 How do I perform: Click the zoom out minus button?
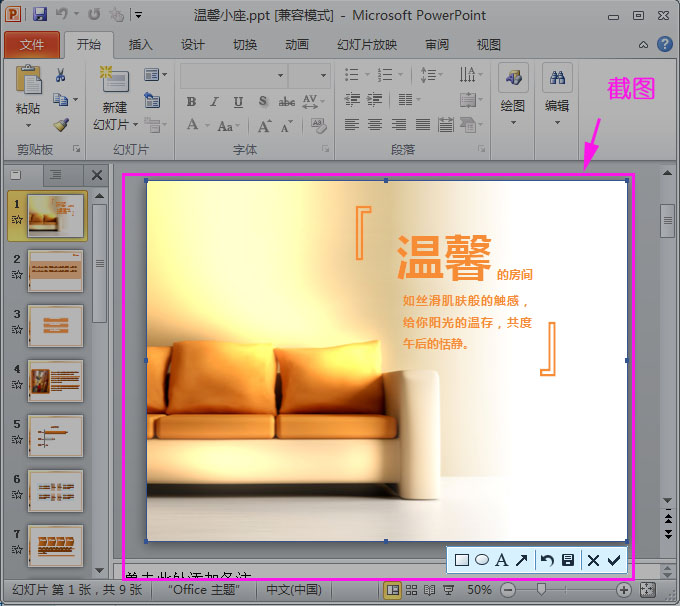coord(508,590)
